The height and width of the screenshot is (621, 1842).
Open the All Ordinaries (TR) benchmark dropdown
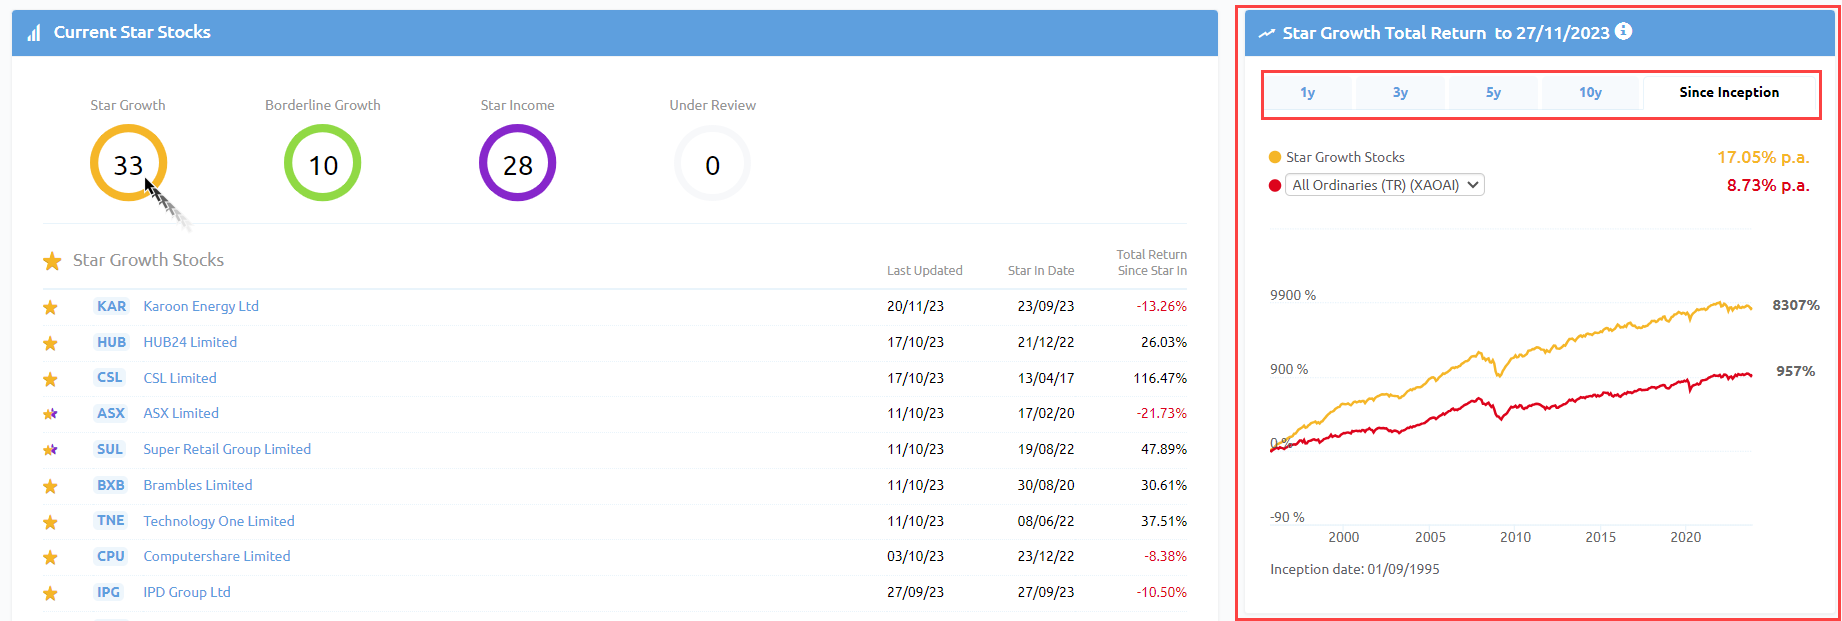coord(1384,185)
